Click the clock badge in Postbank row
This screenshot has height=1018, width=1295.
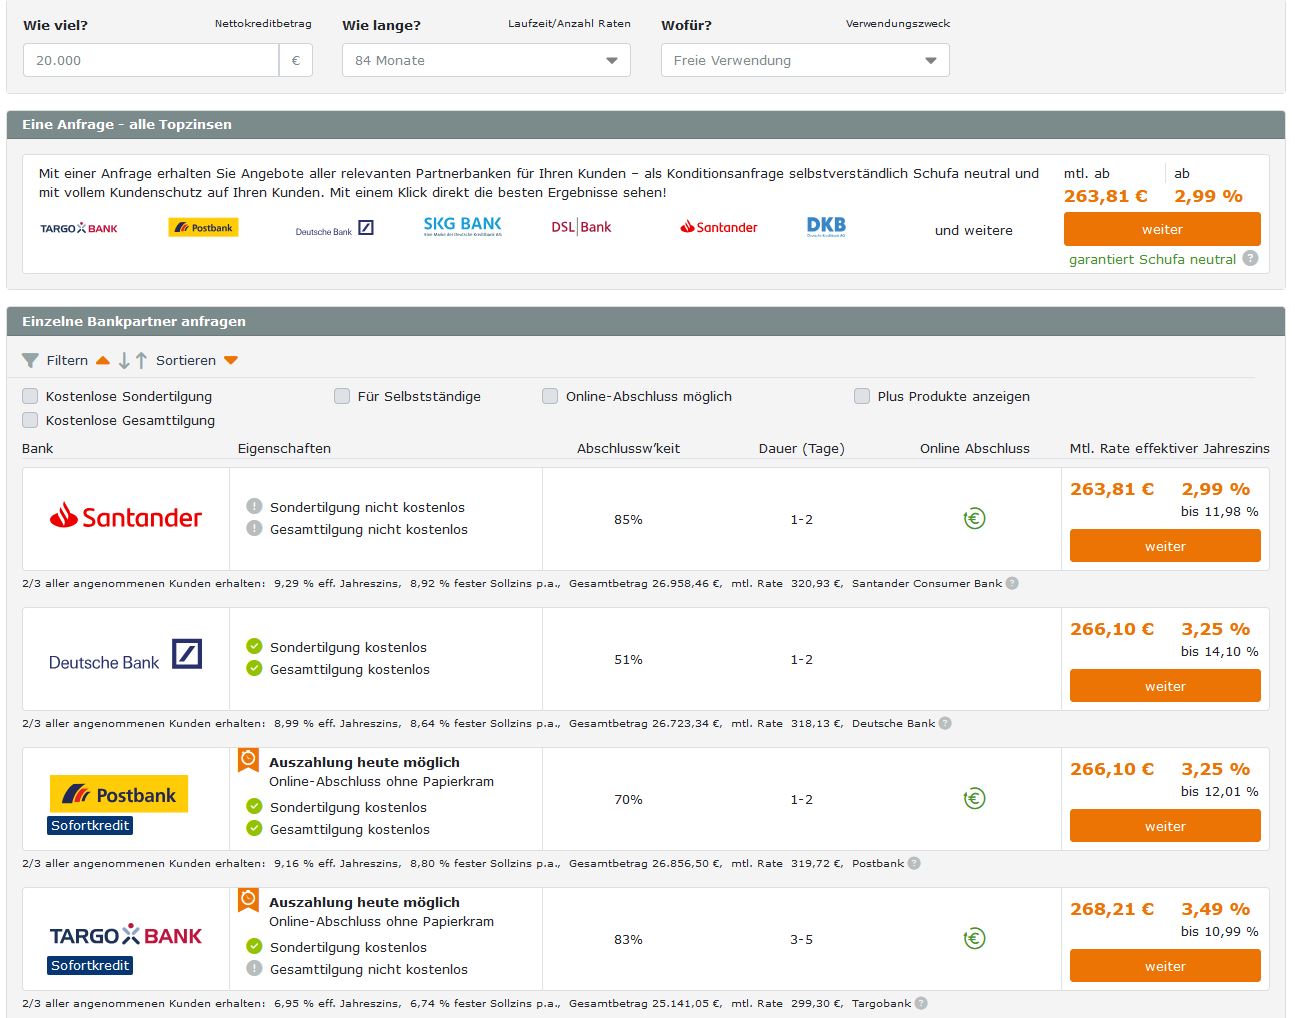pos(248,761)
